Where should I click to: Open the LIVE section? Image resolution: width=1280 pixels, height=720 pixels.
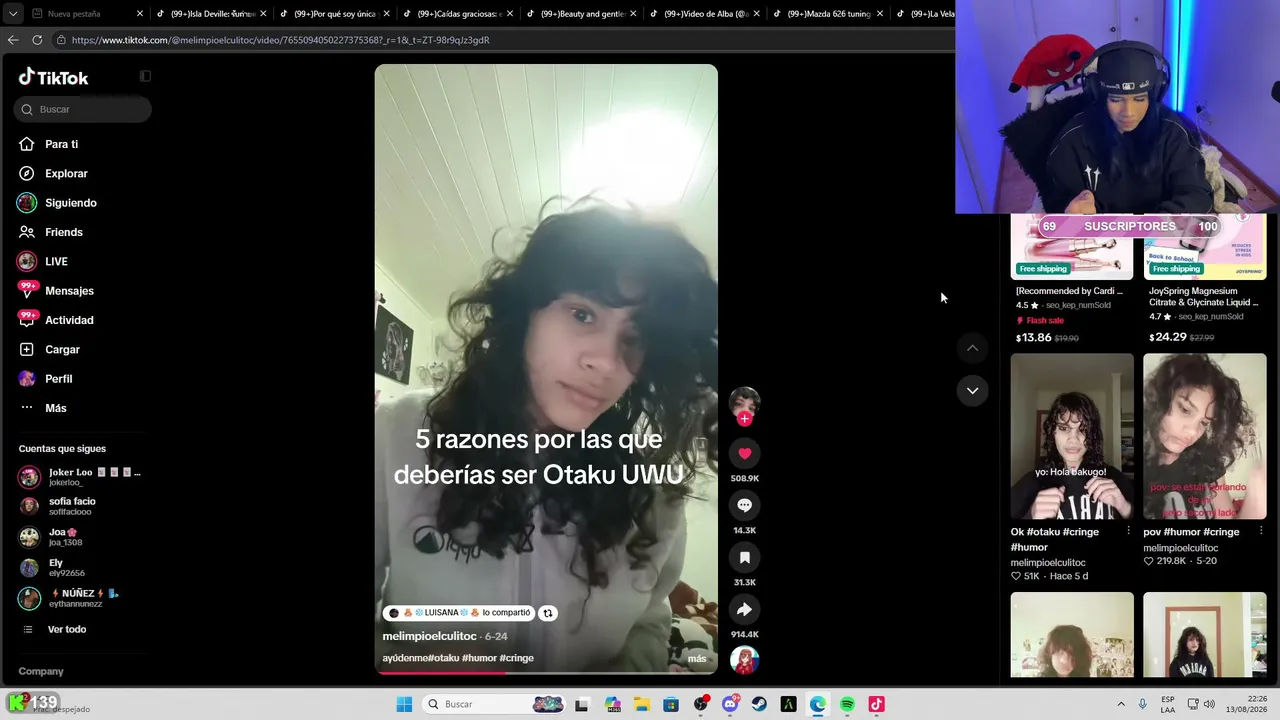point(56,262)
